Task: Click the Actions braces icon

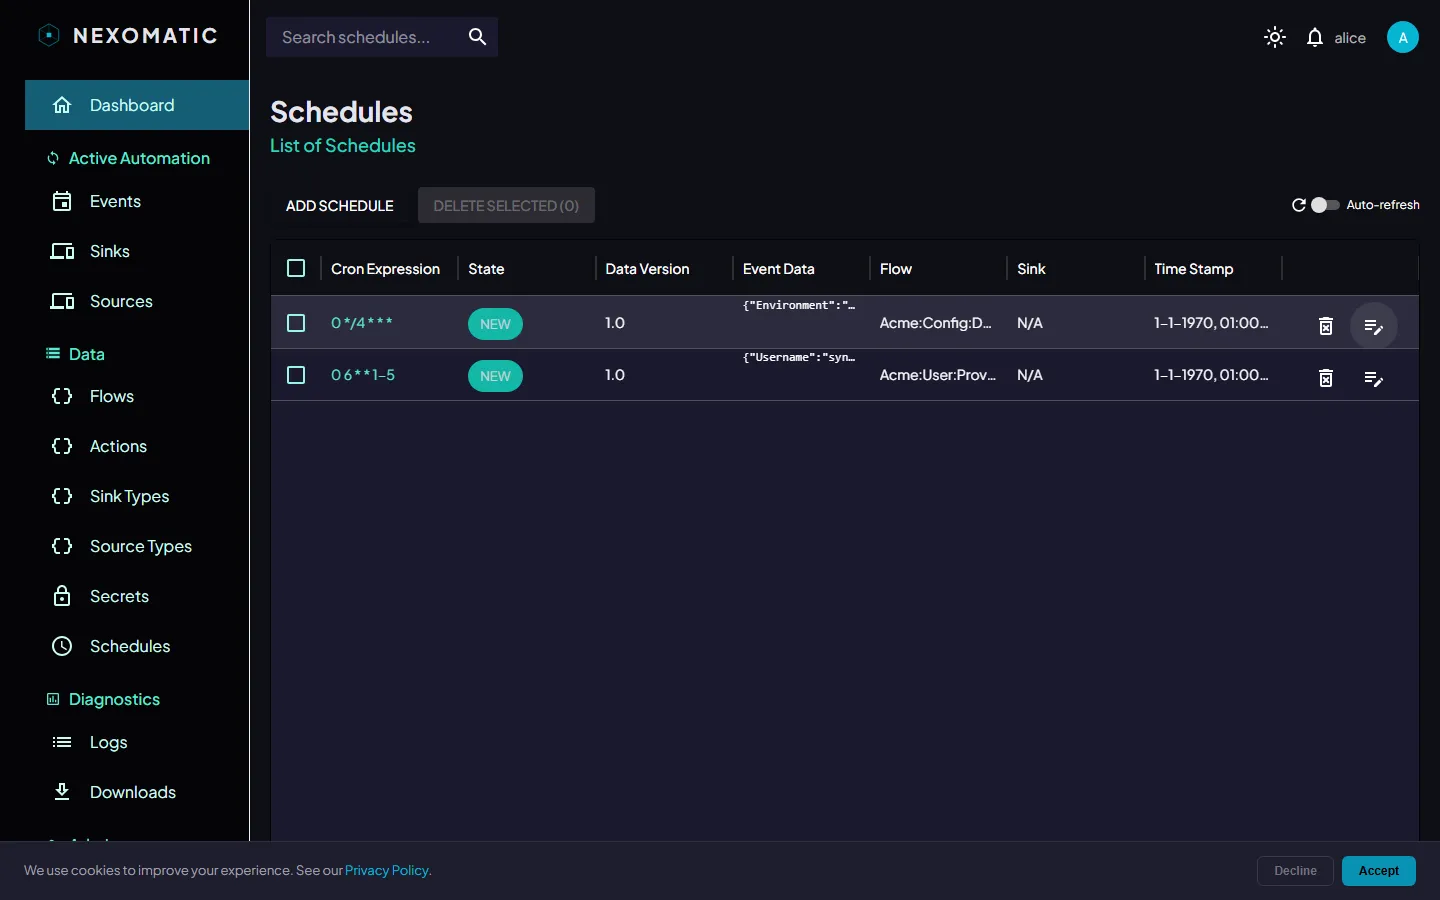Action: pos(62,446)
